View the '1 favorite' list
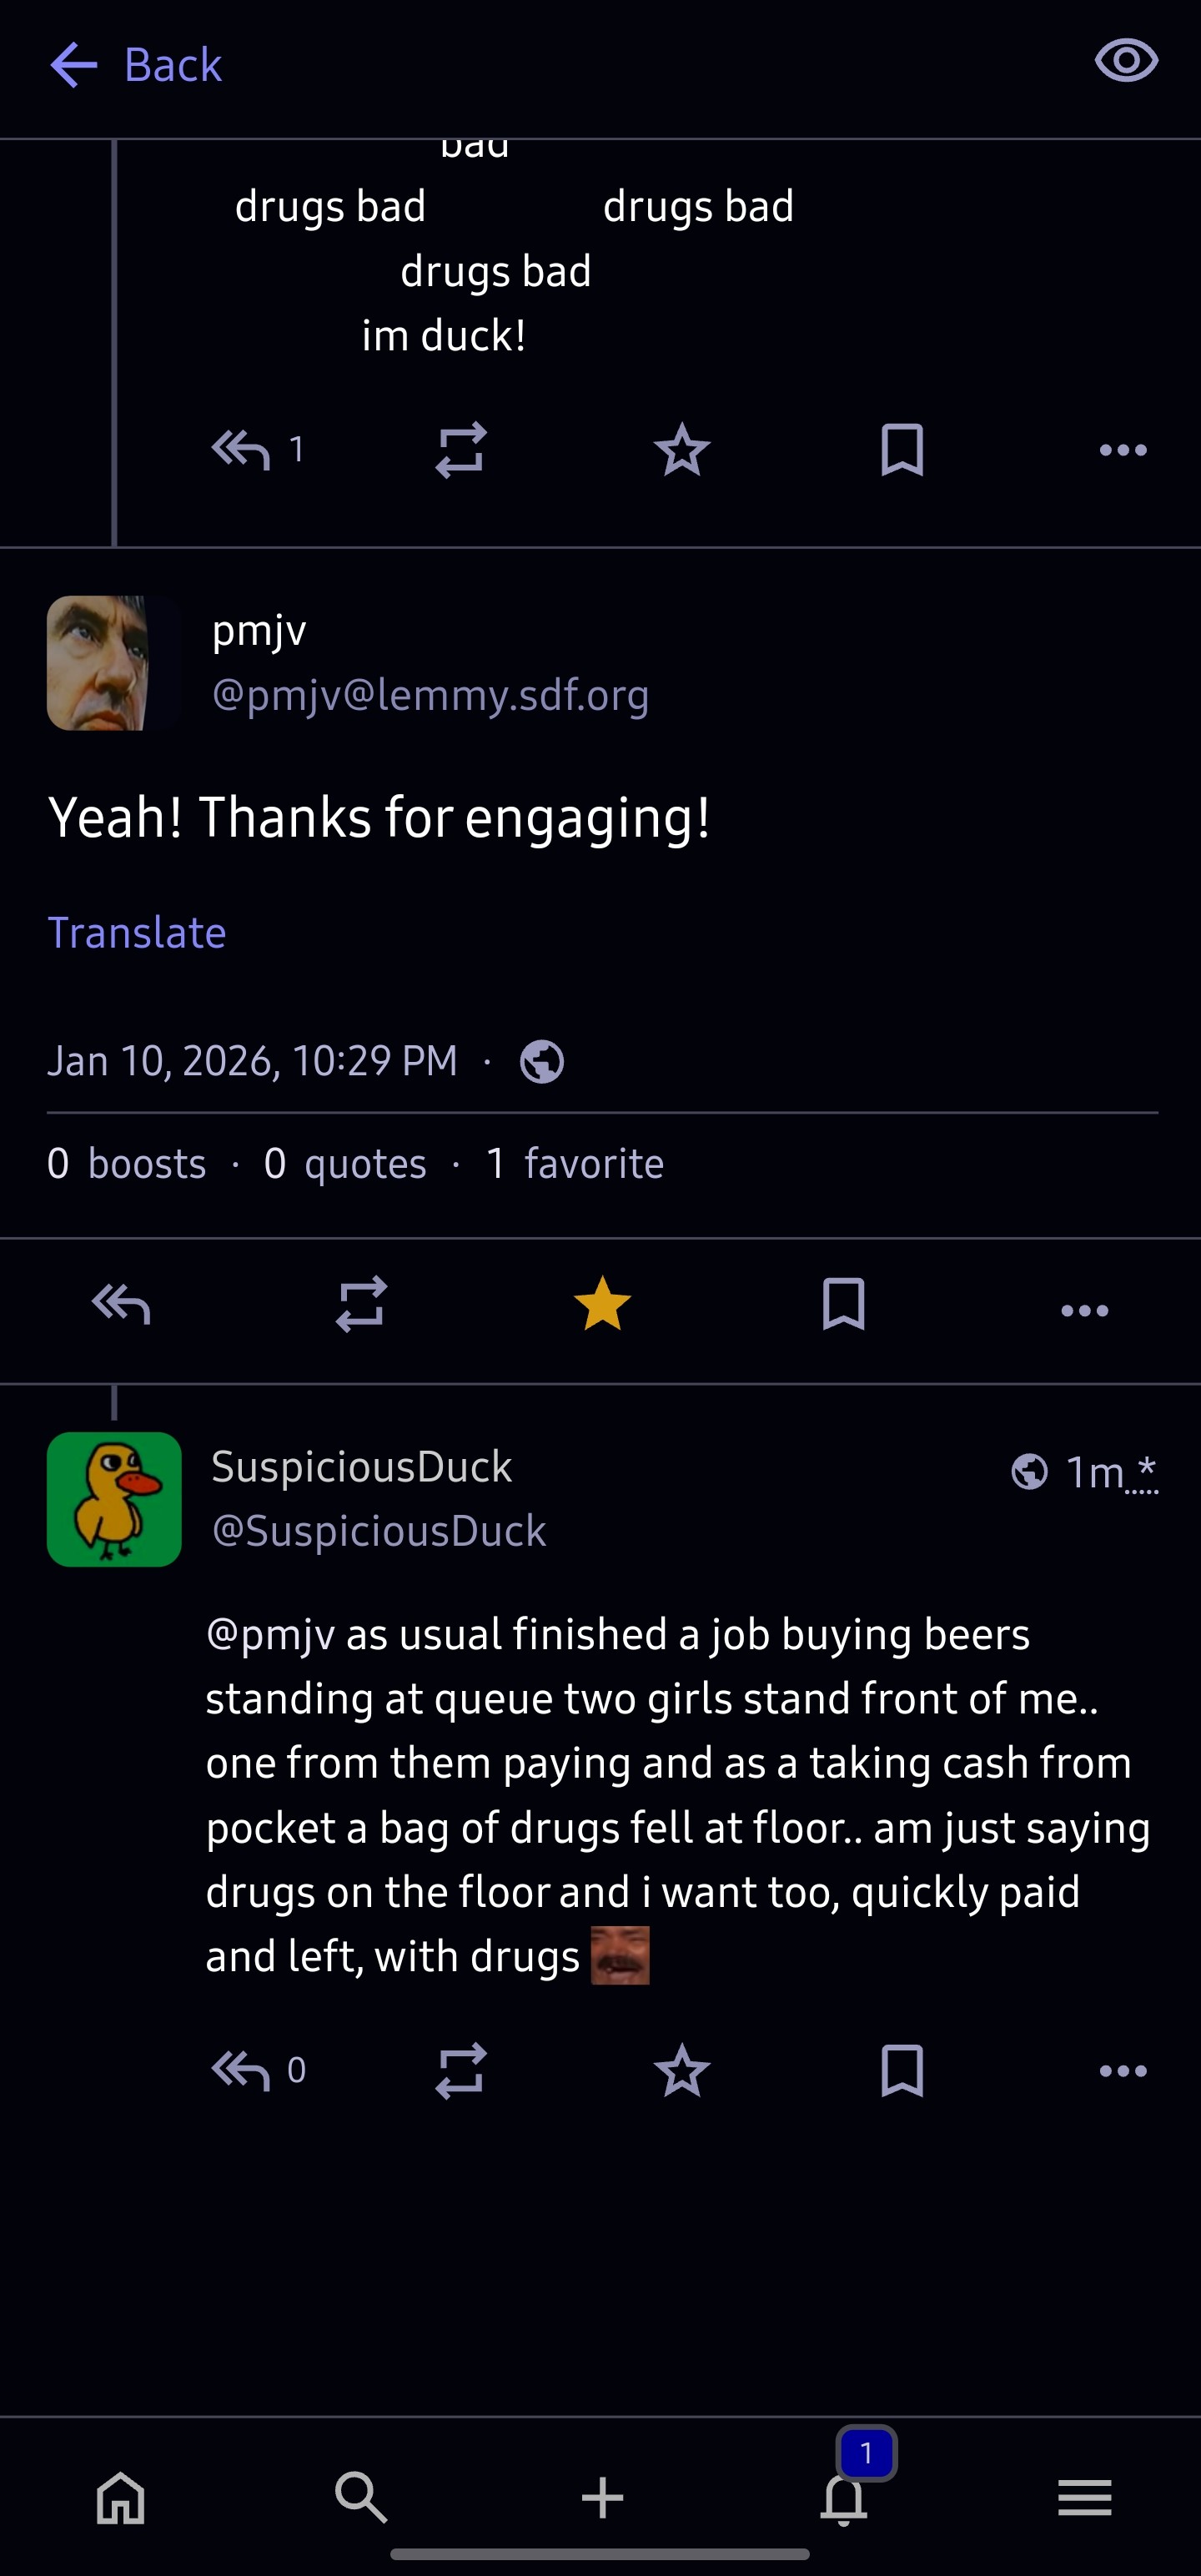 [x=575, y=1164]
